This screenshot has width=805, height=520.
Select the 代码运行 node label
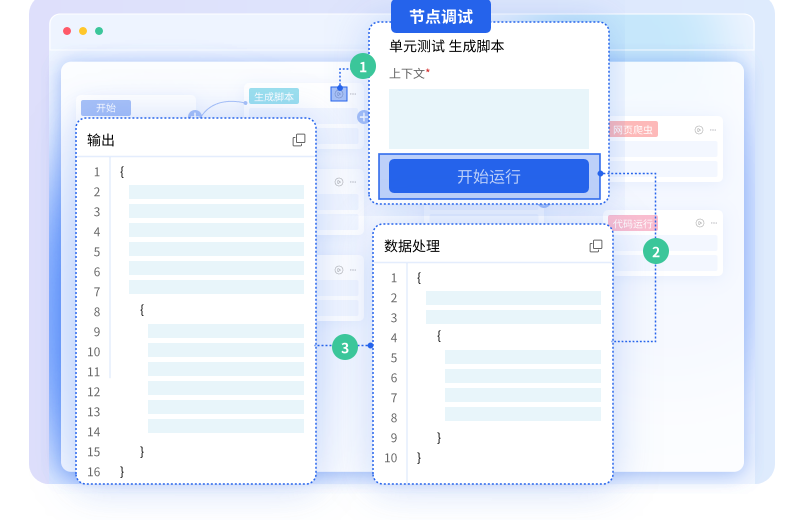tap(632, 223)
